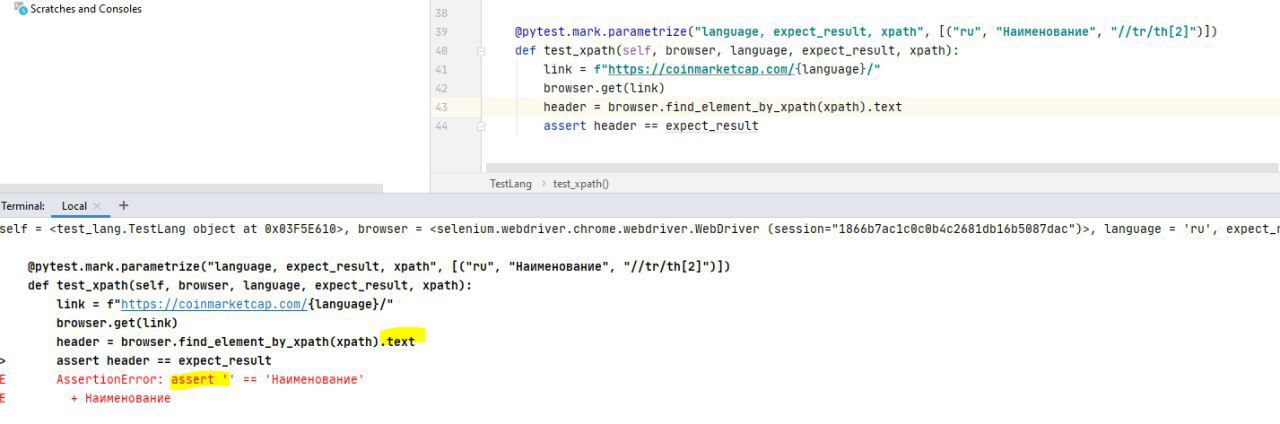The width and height of the screenshot is (1280, 424).
Task: Close the Local terminal tab
Action: (x=98, y=206)
